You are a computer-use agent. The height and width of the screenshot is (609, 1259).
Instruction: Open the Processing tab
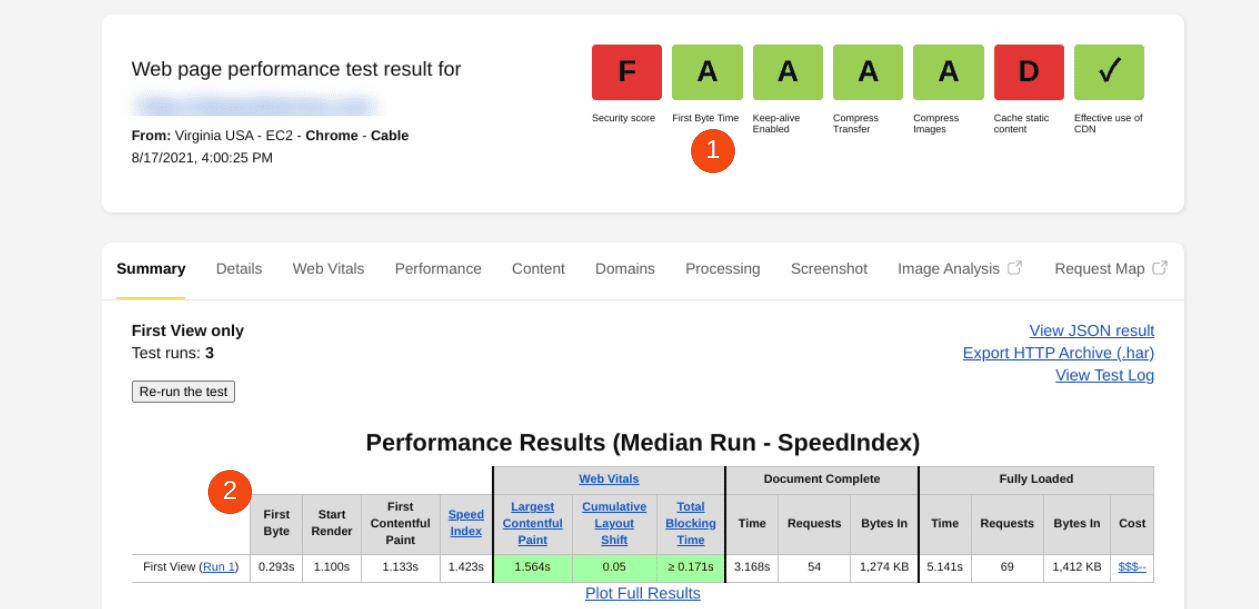pos(722,268)
